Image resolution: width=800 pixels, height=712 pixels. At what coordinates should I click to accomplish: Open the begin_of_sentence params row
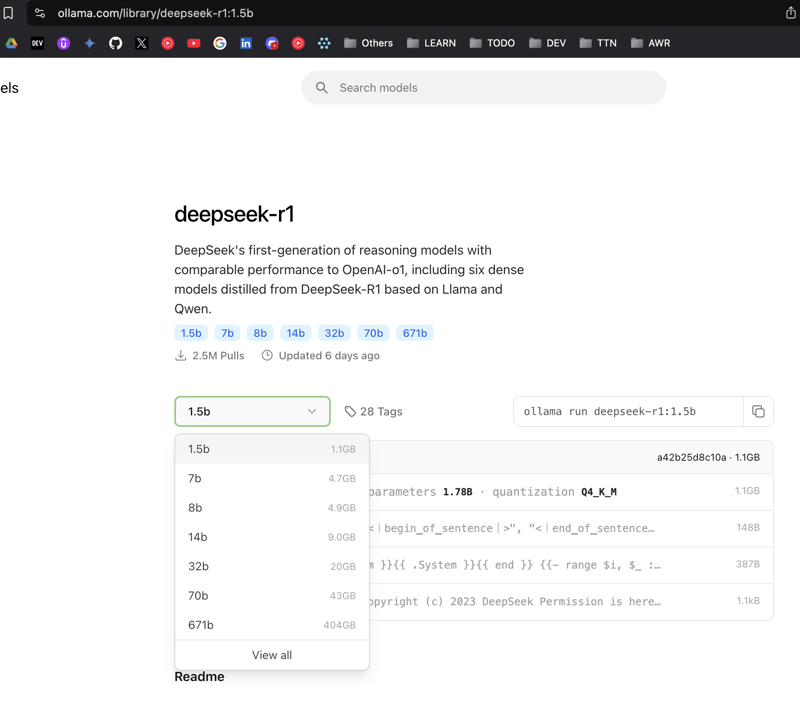pos(571,528)
